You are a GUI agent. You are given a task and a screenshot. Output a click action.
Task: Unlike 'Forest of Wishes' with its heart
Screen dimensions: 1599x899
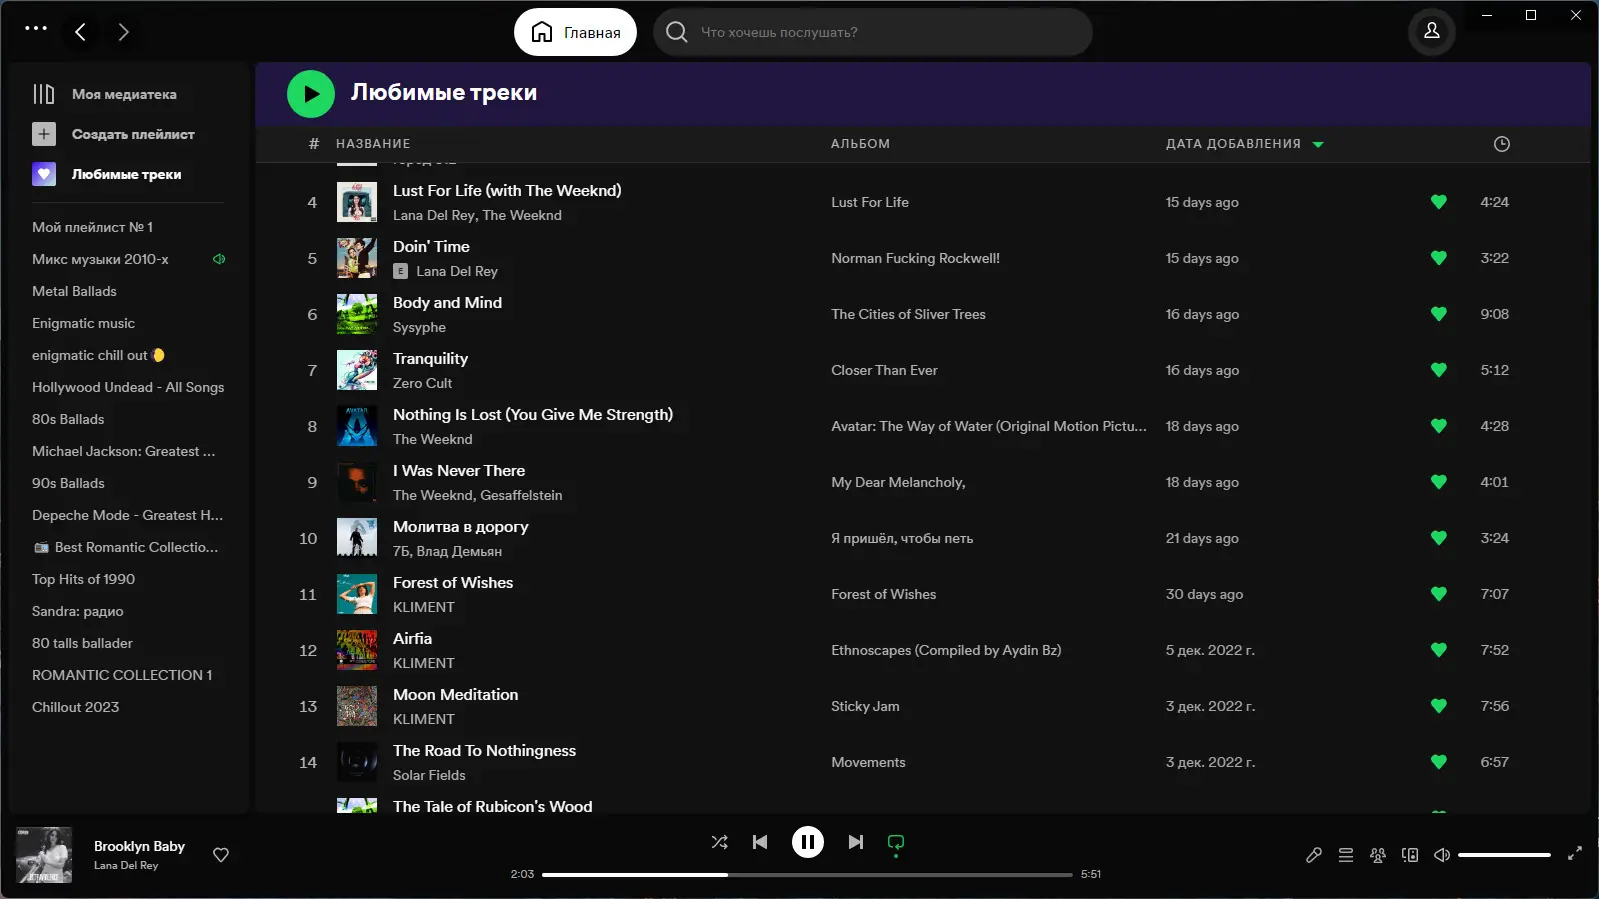(1439, 594)
